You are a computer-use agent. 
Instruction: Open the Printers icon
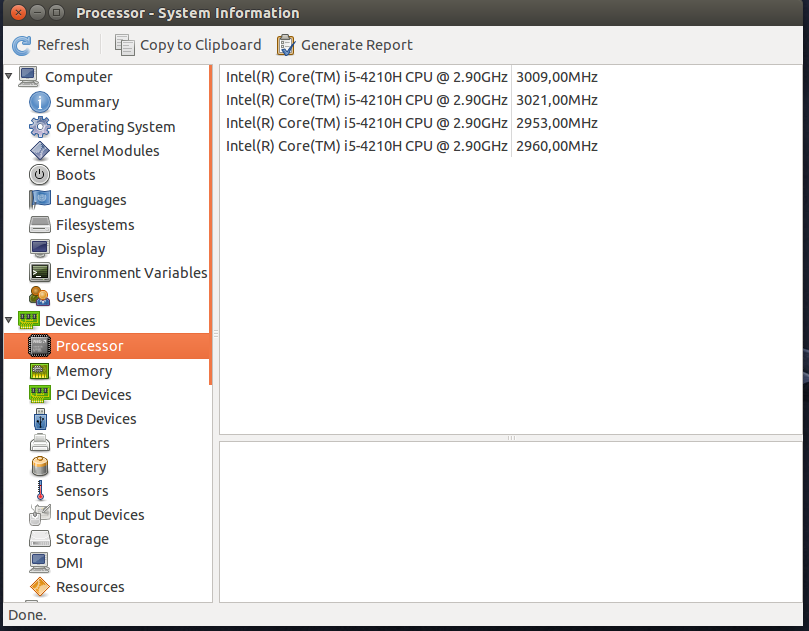click(x=40, y=443)
